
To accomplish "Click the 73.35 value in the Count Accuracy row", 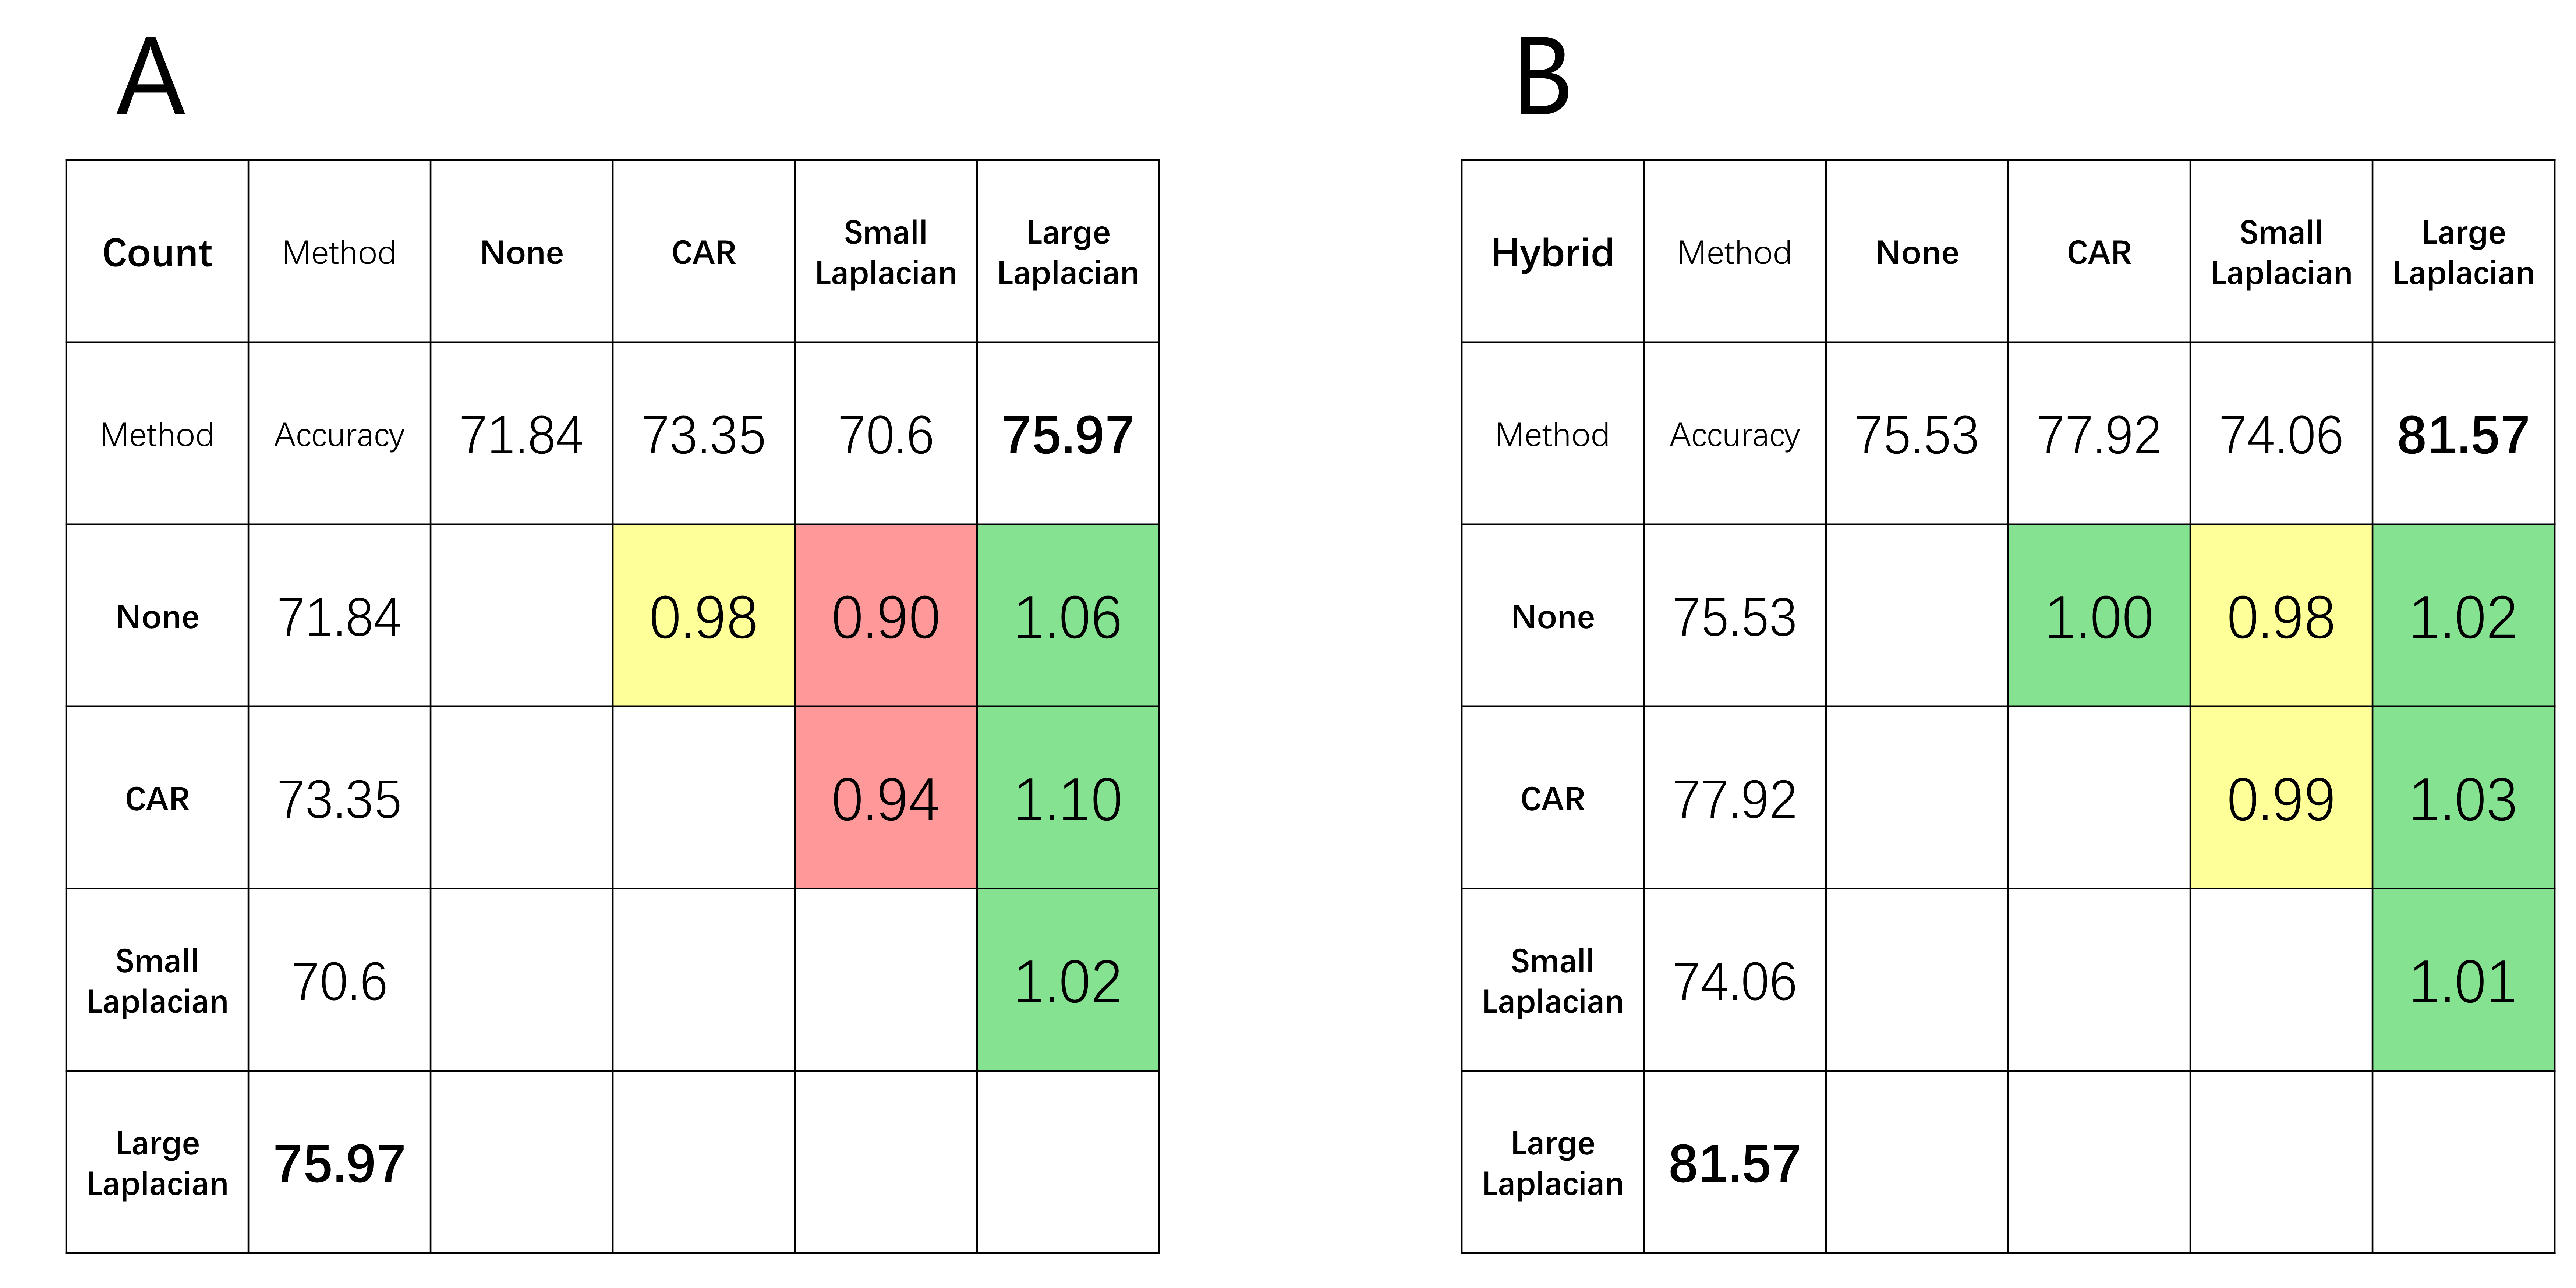I will (x=703, y=435).
